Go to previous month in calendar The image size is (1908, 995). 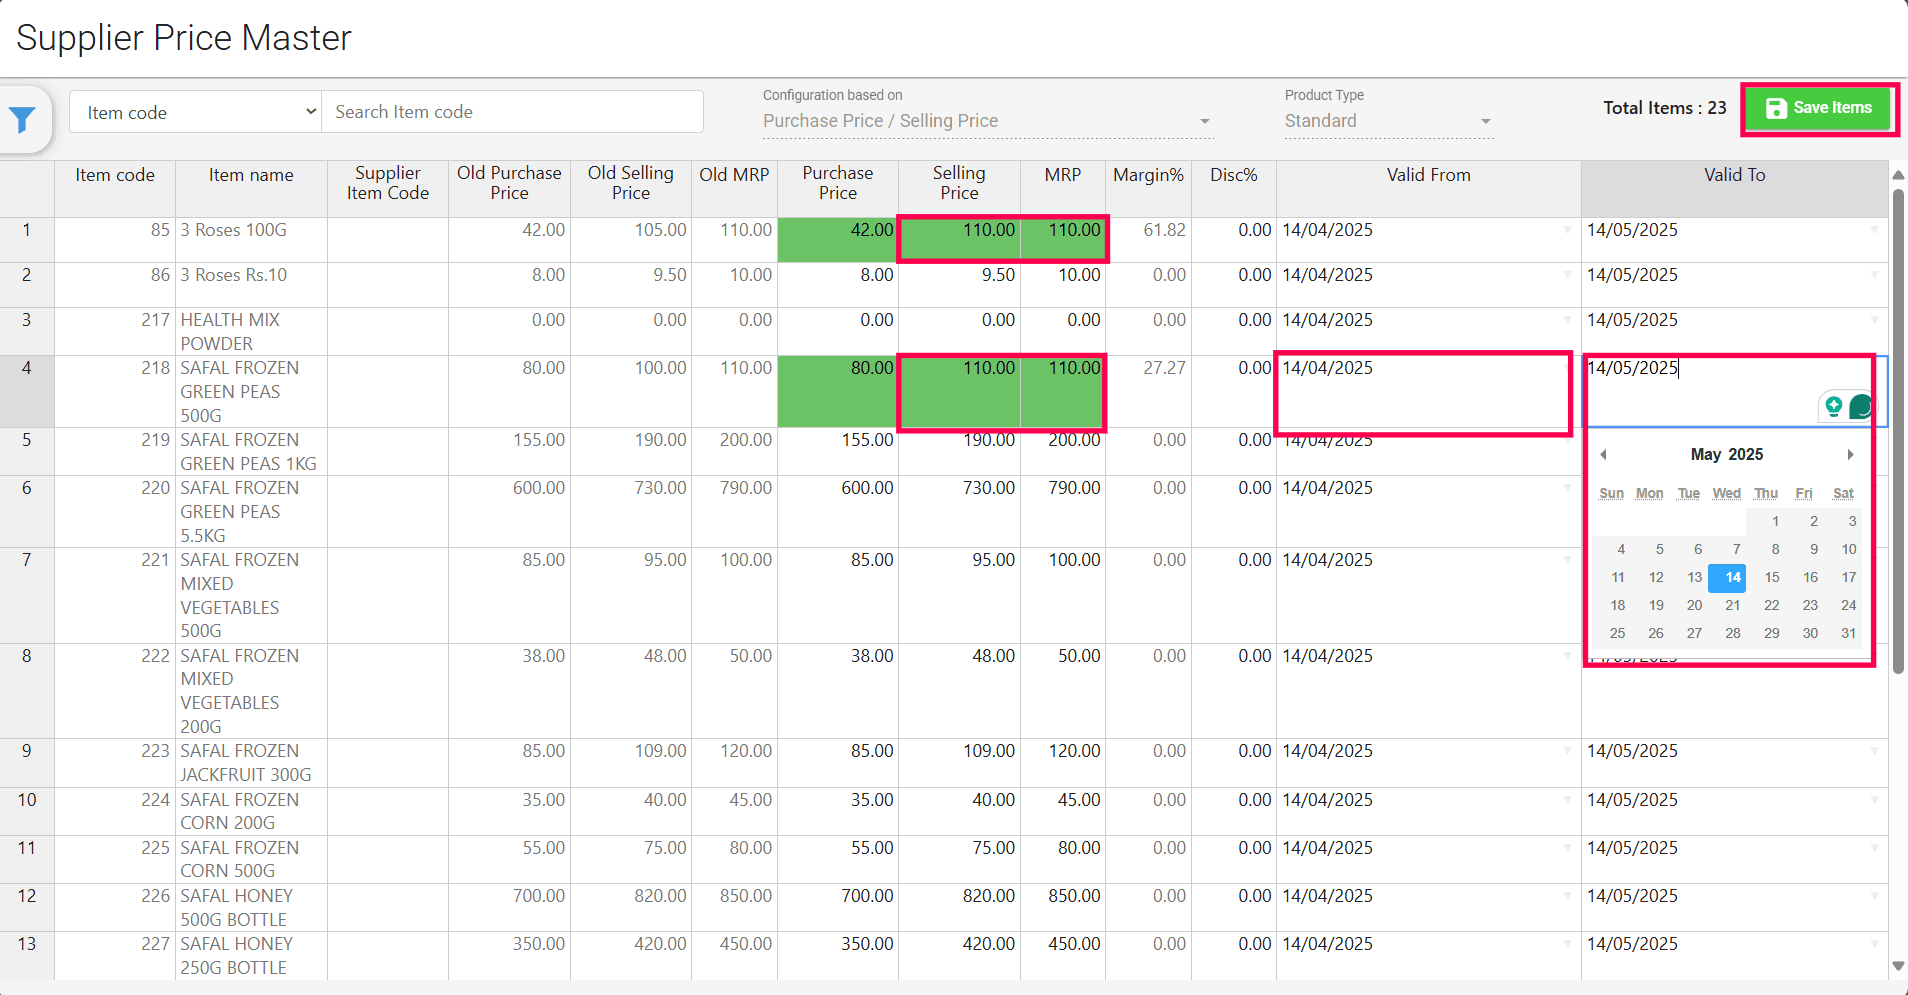[1604, 455]
